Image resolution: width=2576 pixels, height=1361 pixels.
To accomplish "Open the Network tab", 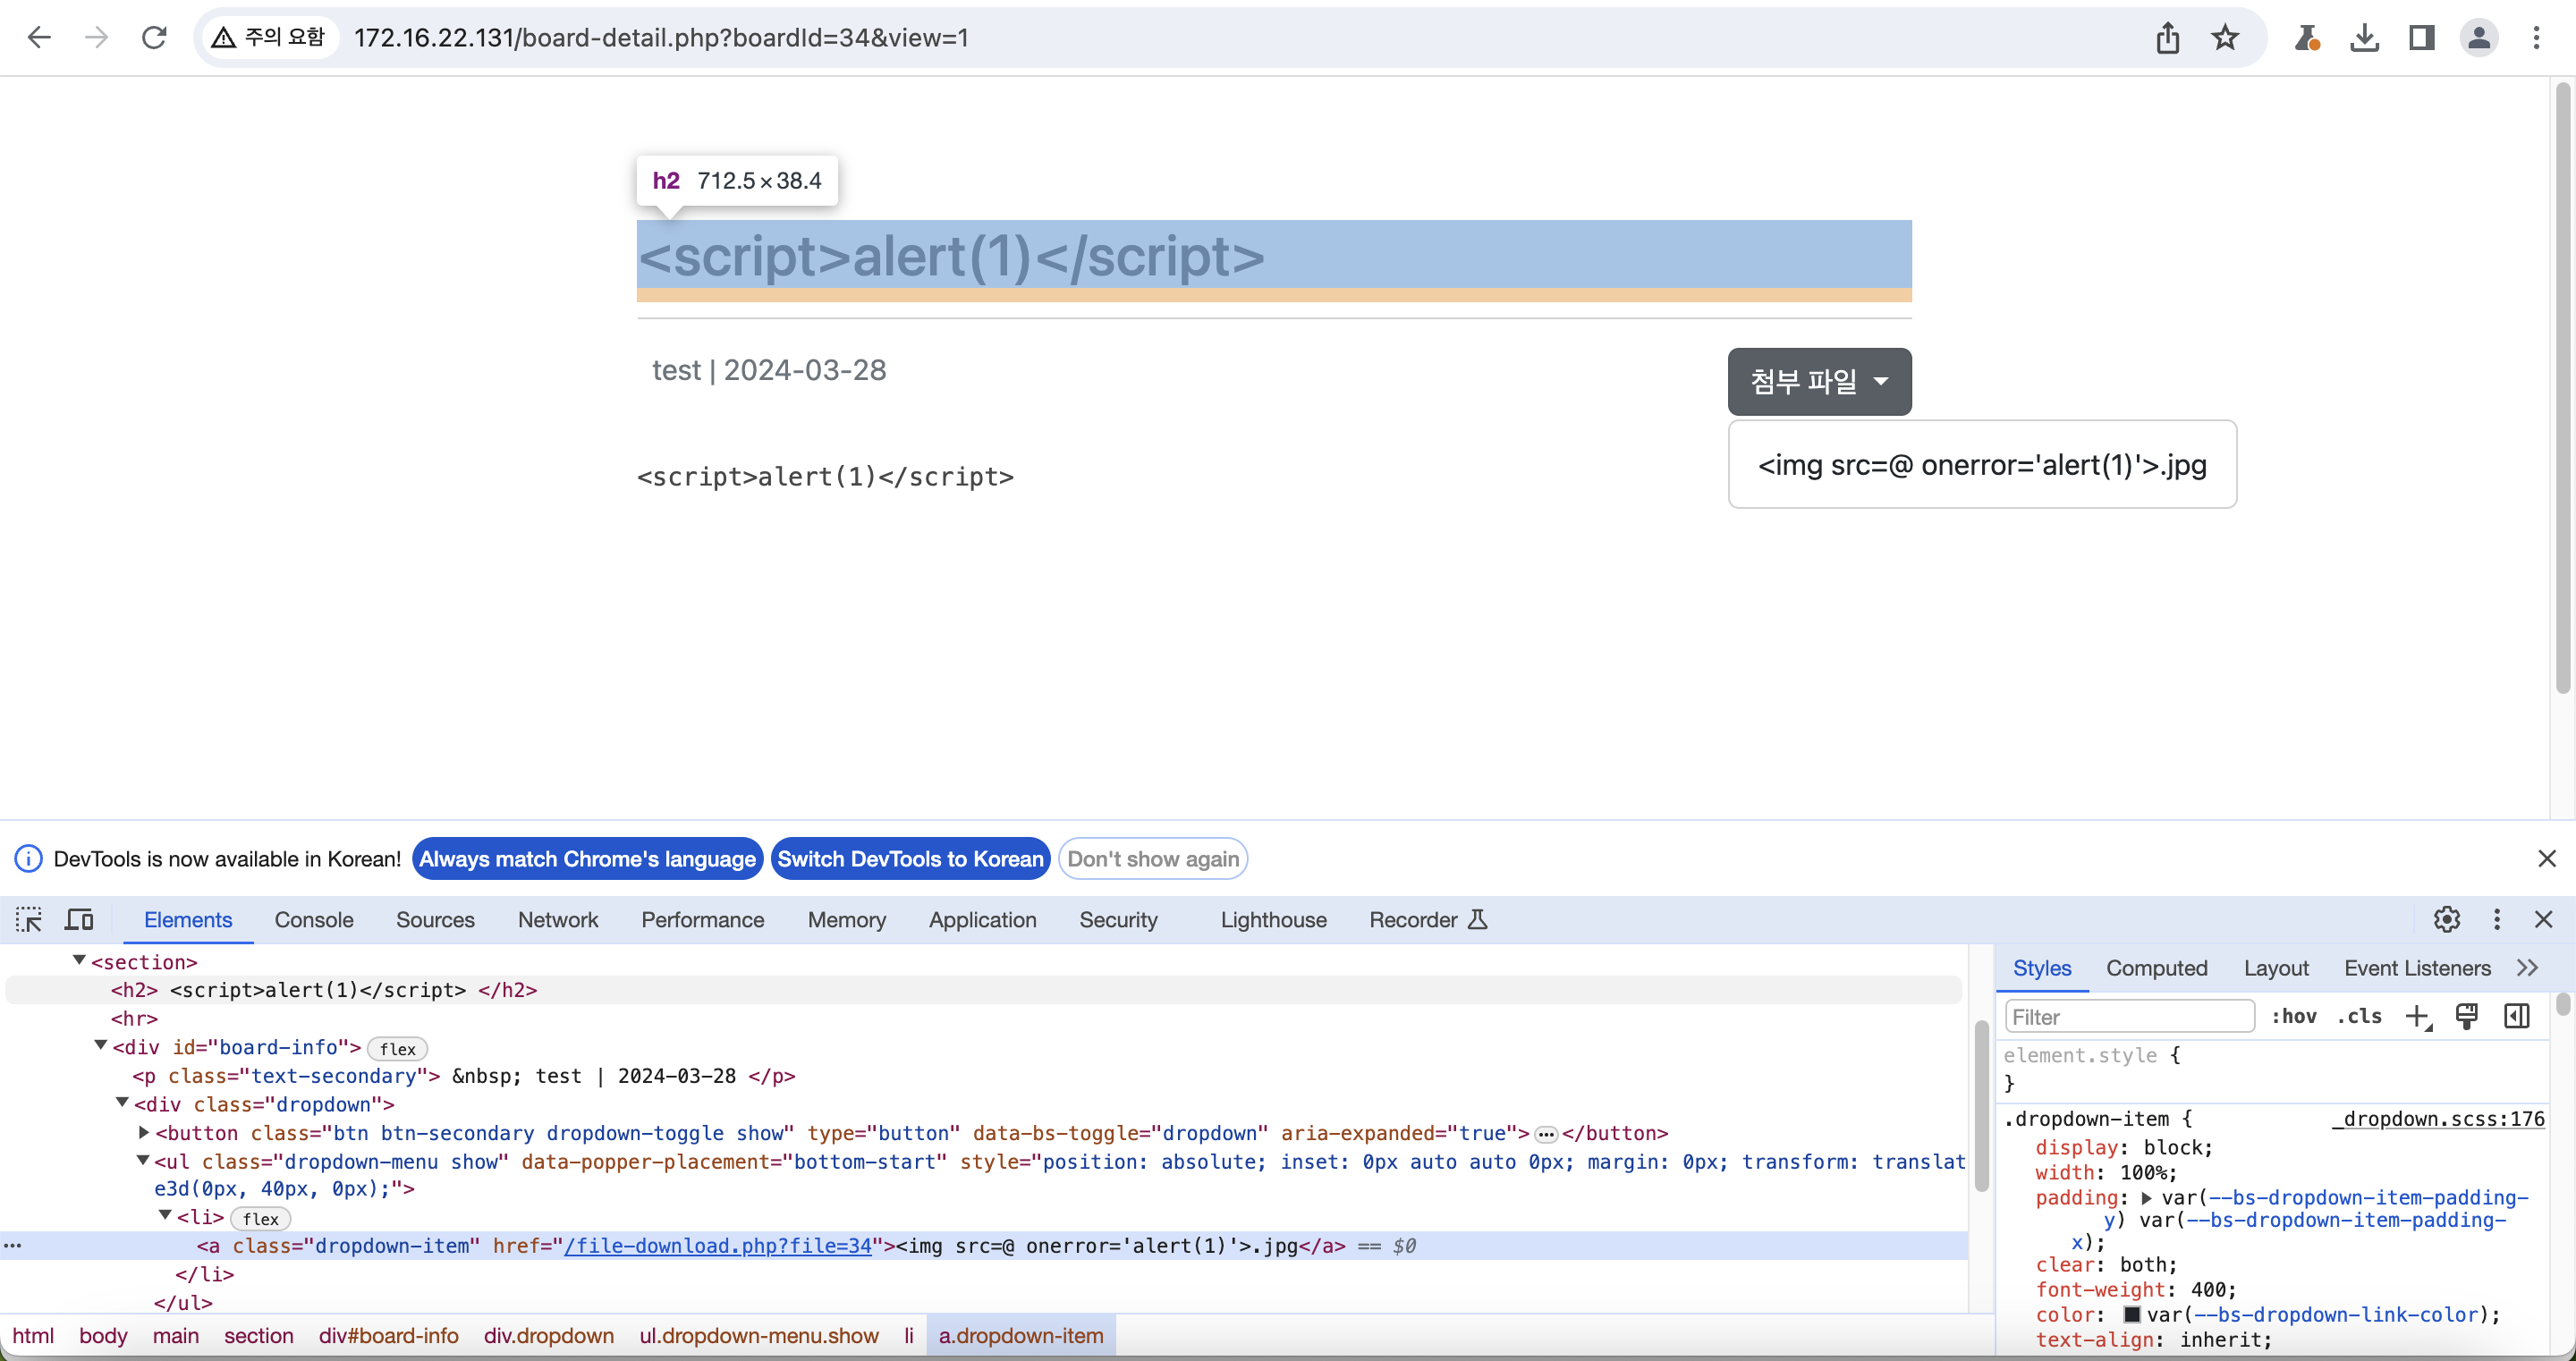I will (x=558, y=919).
